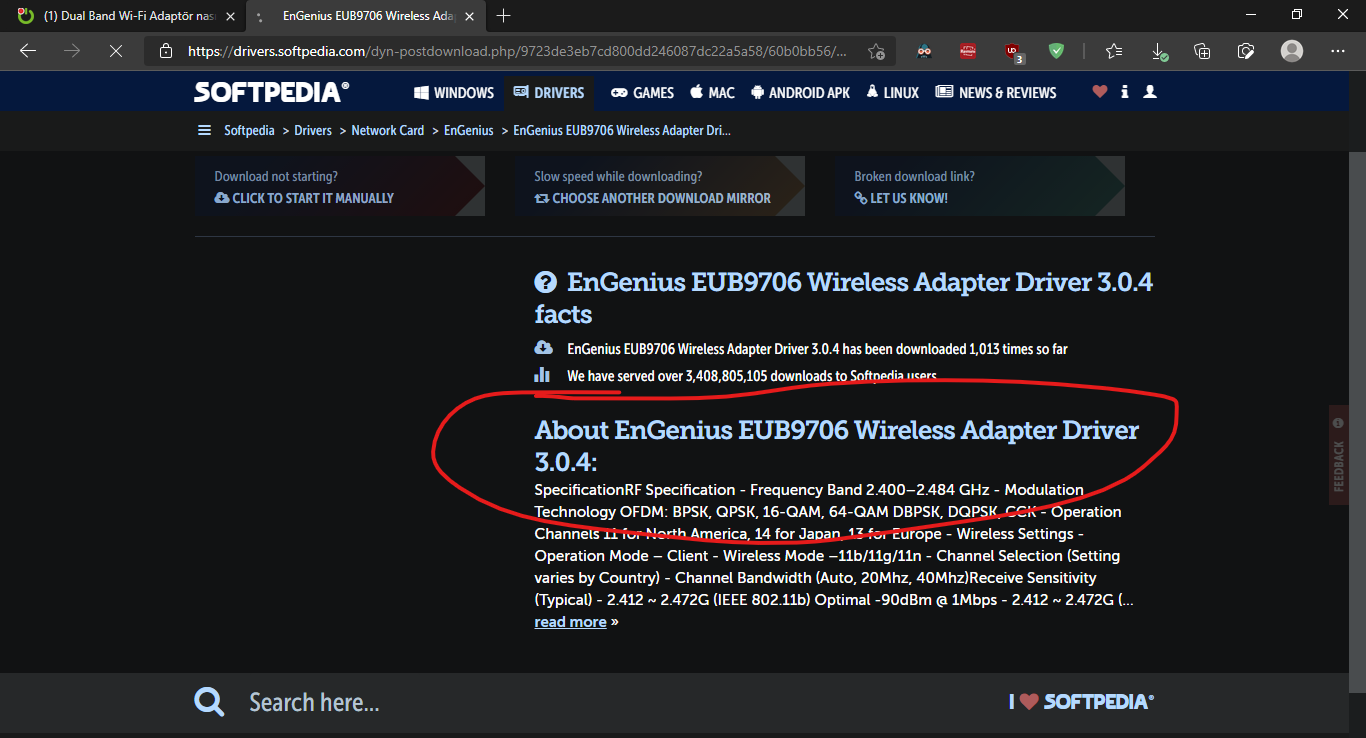Click the question mark facts icon
The width and height of the screenshot is (1366, 738).
545,283
